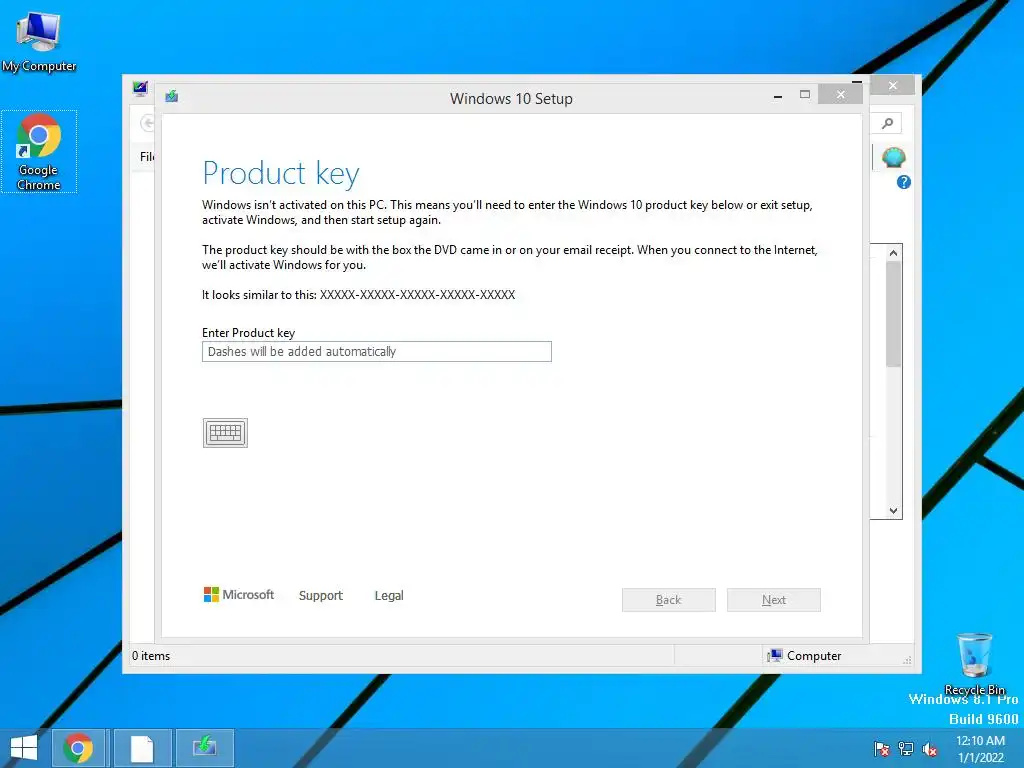
Task: Click the Windows Setup taskbar icon
Action: click(204, 748)
